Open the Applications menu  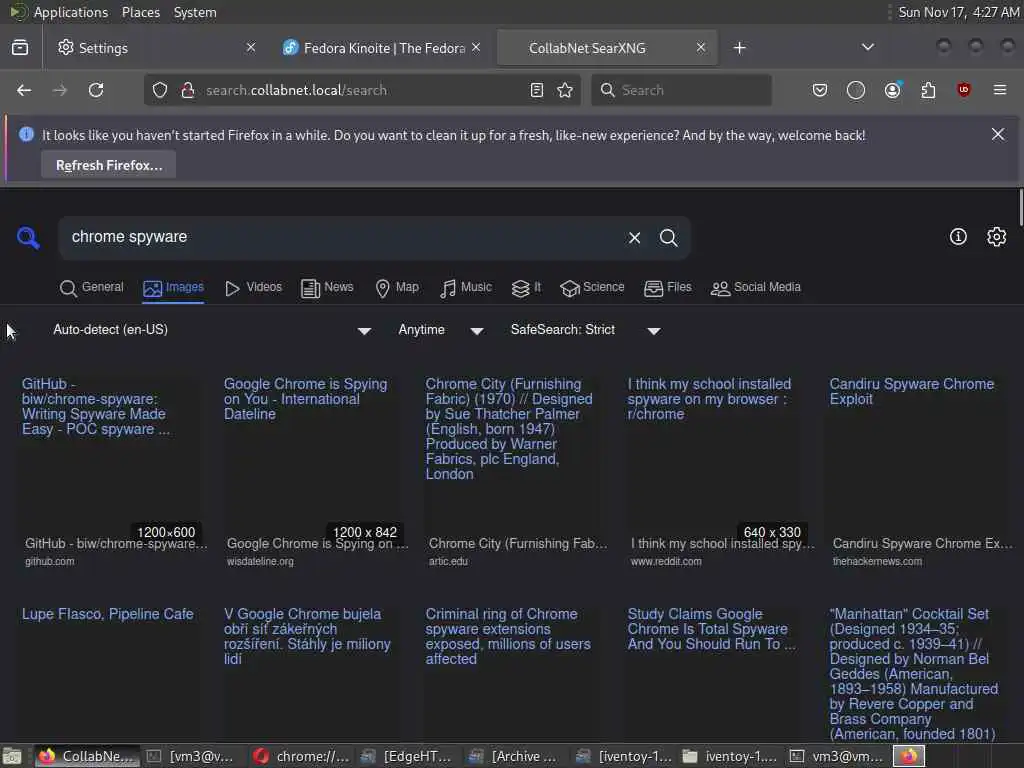(x=71, y=12)
